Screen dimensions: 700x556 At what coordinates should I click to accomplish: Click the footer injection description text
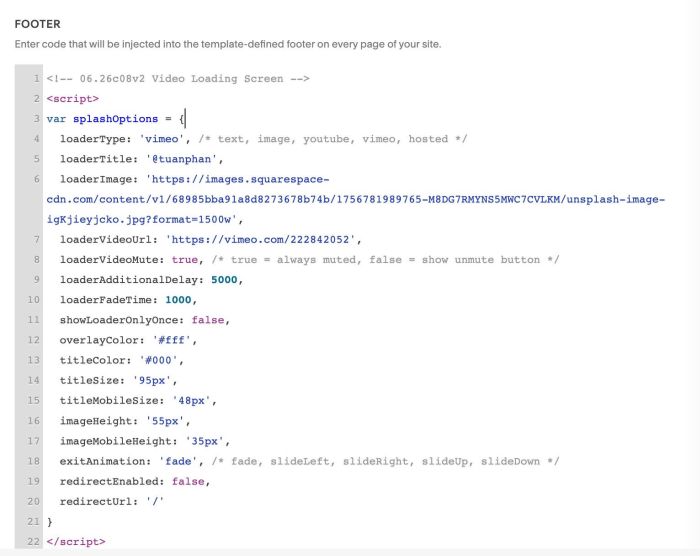click(228, 44)
